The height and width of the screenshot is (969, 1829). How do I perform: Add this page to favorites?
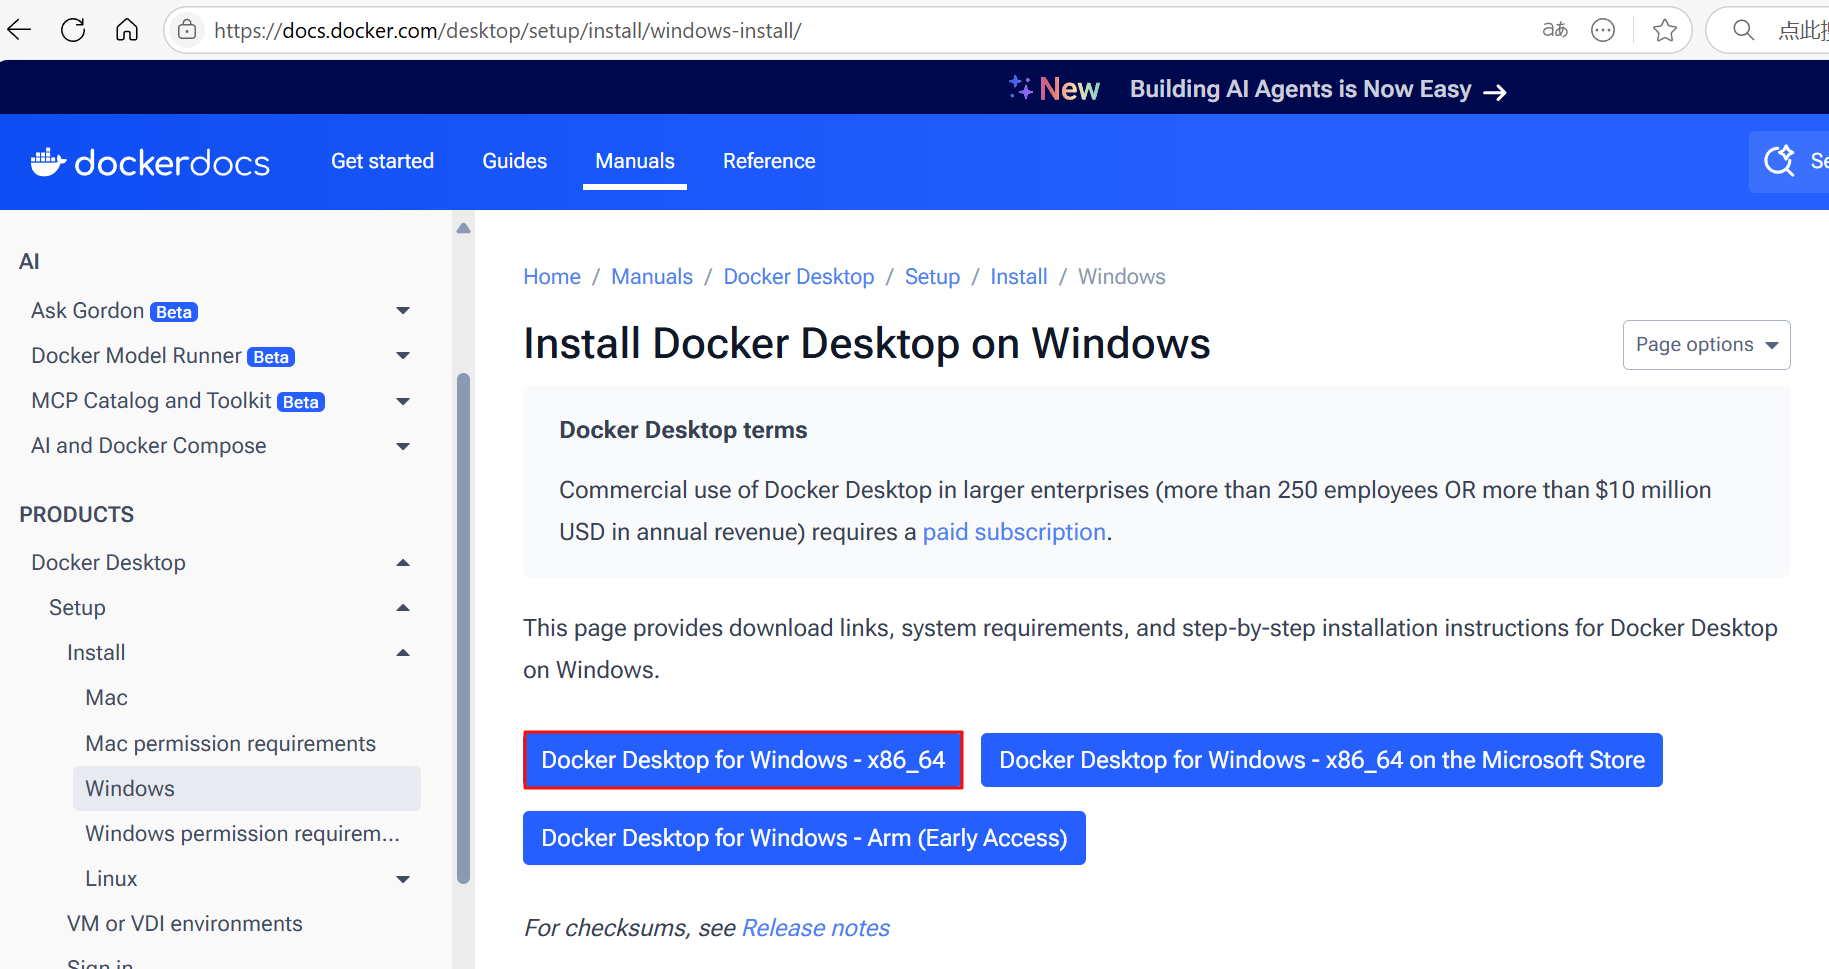1664,30
